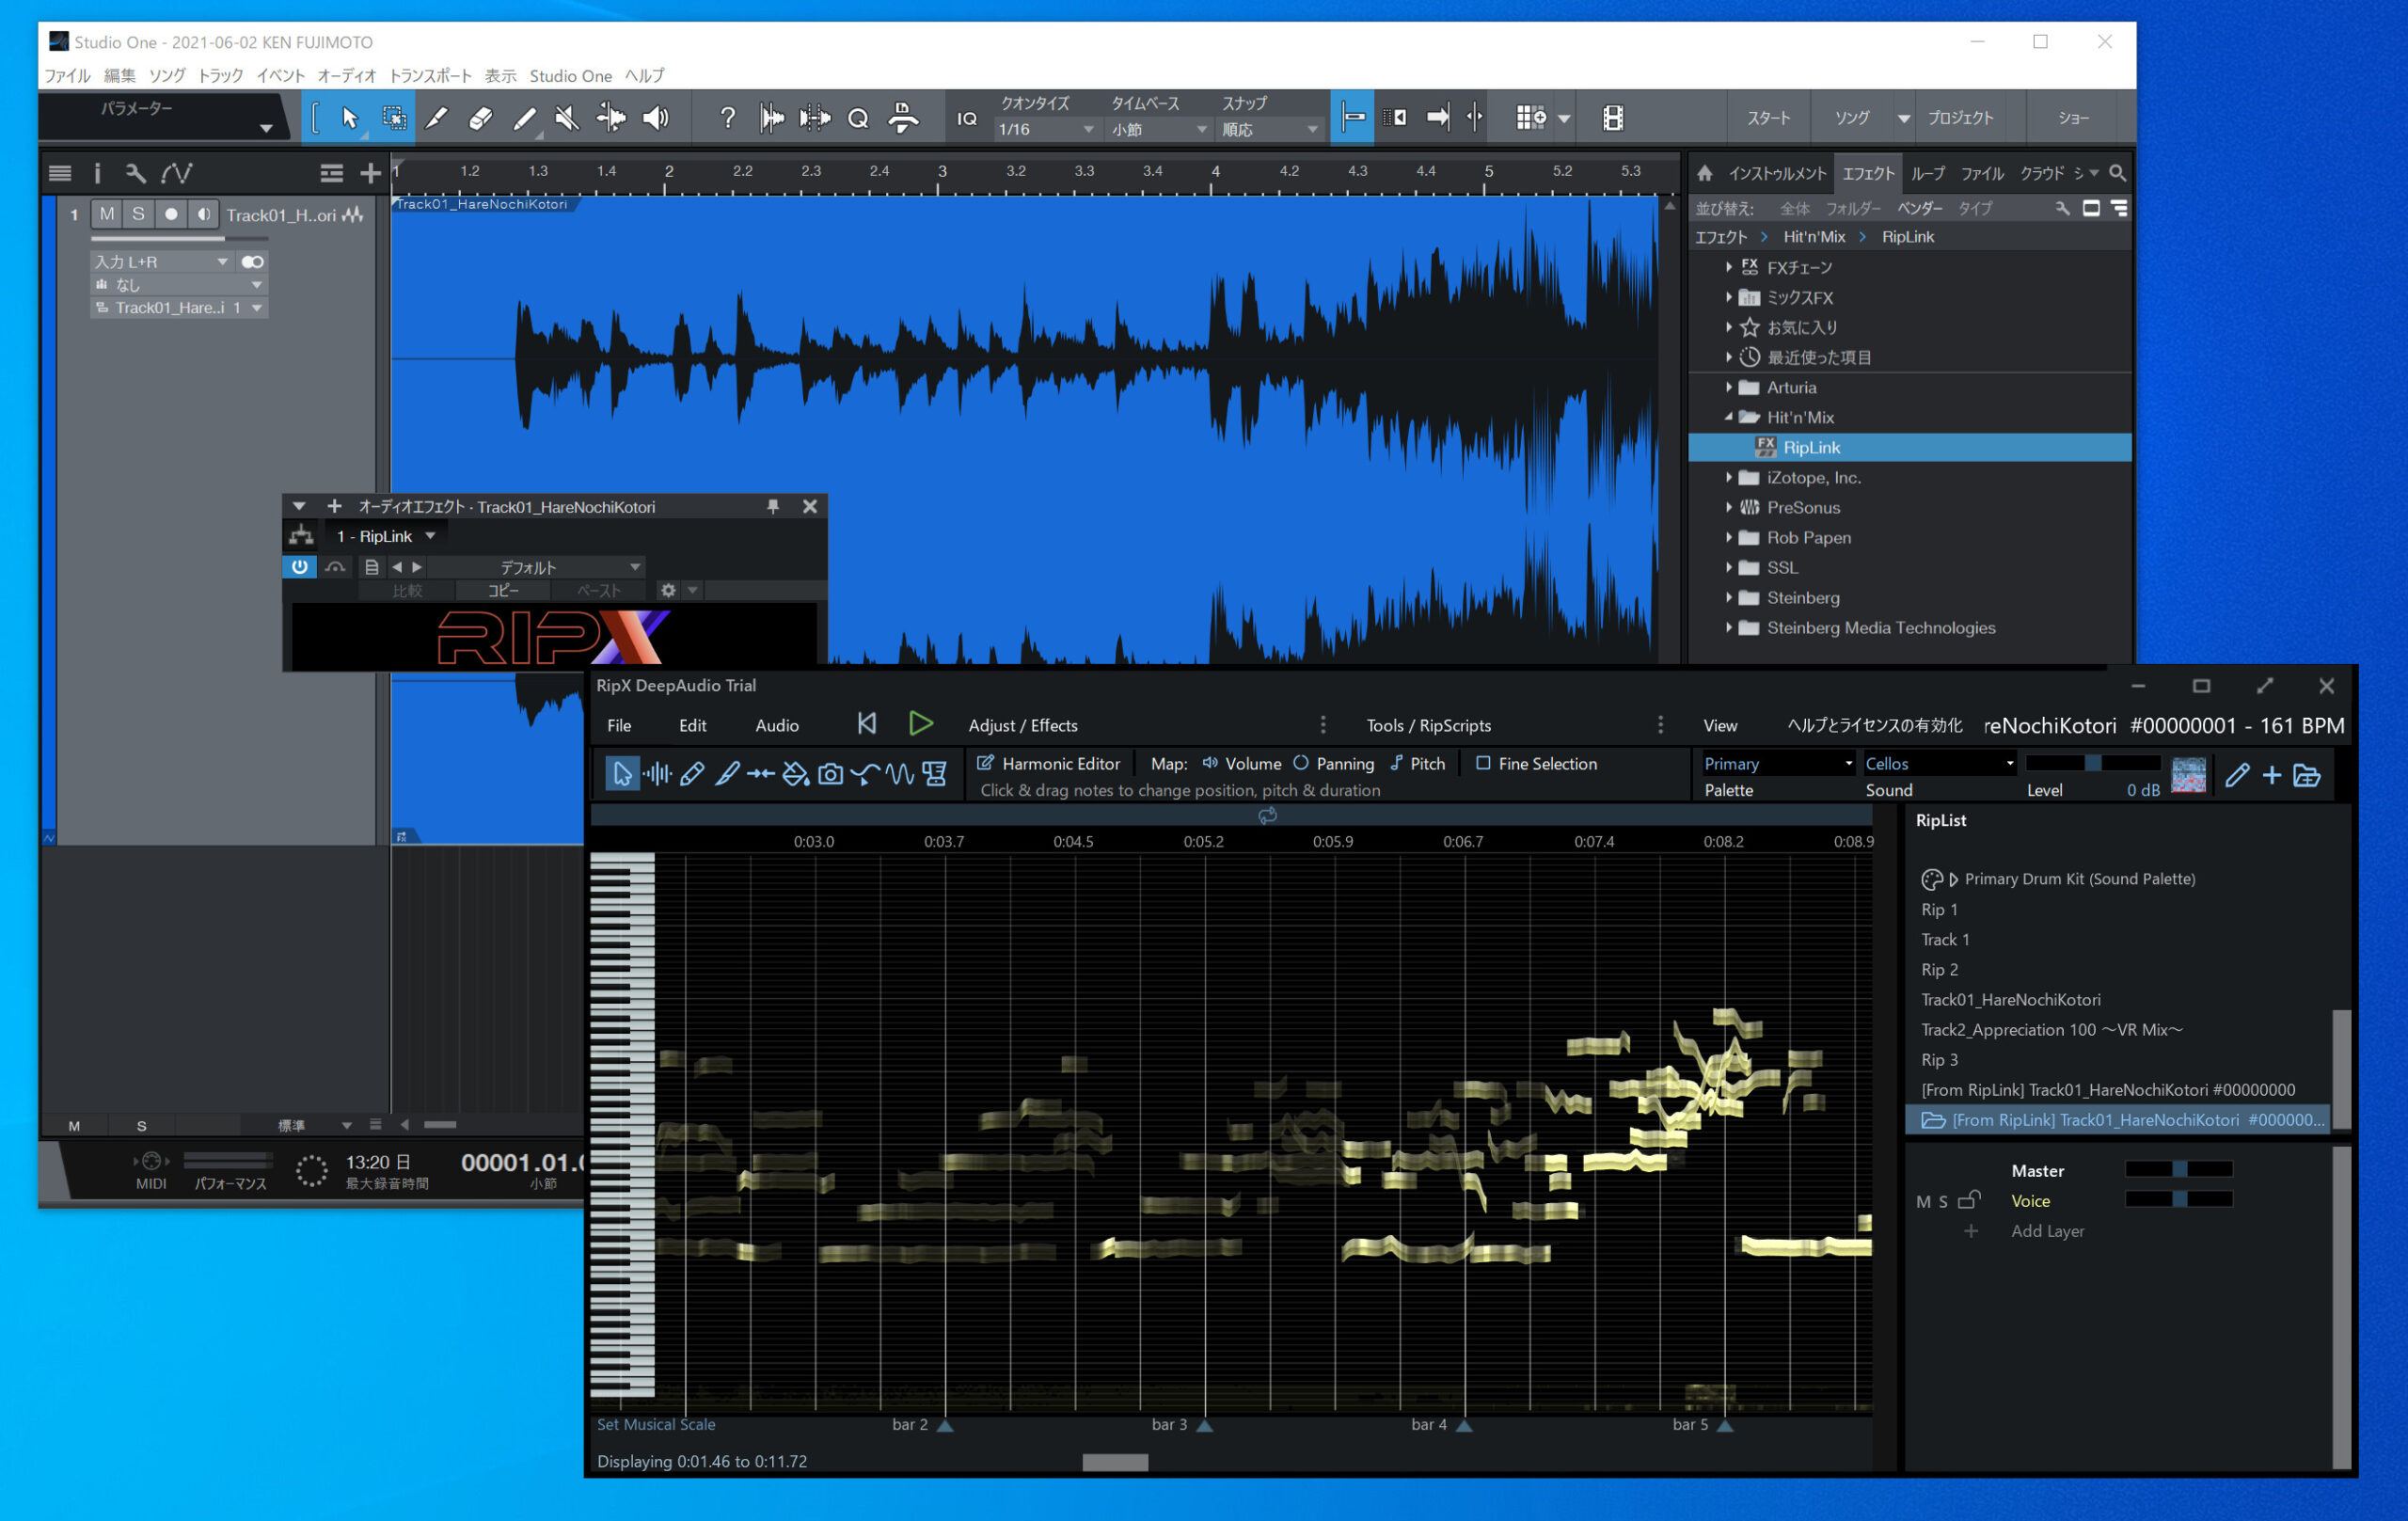Toggle the Harmonic Editor option
The image size is (2408, 1521).
coord(1048,763)
